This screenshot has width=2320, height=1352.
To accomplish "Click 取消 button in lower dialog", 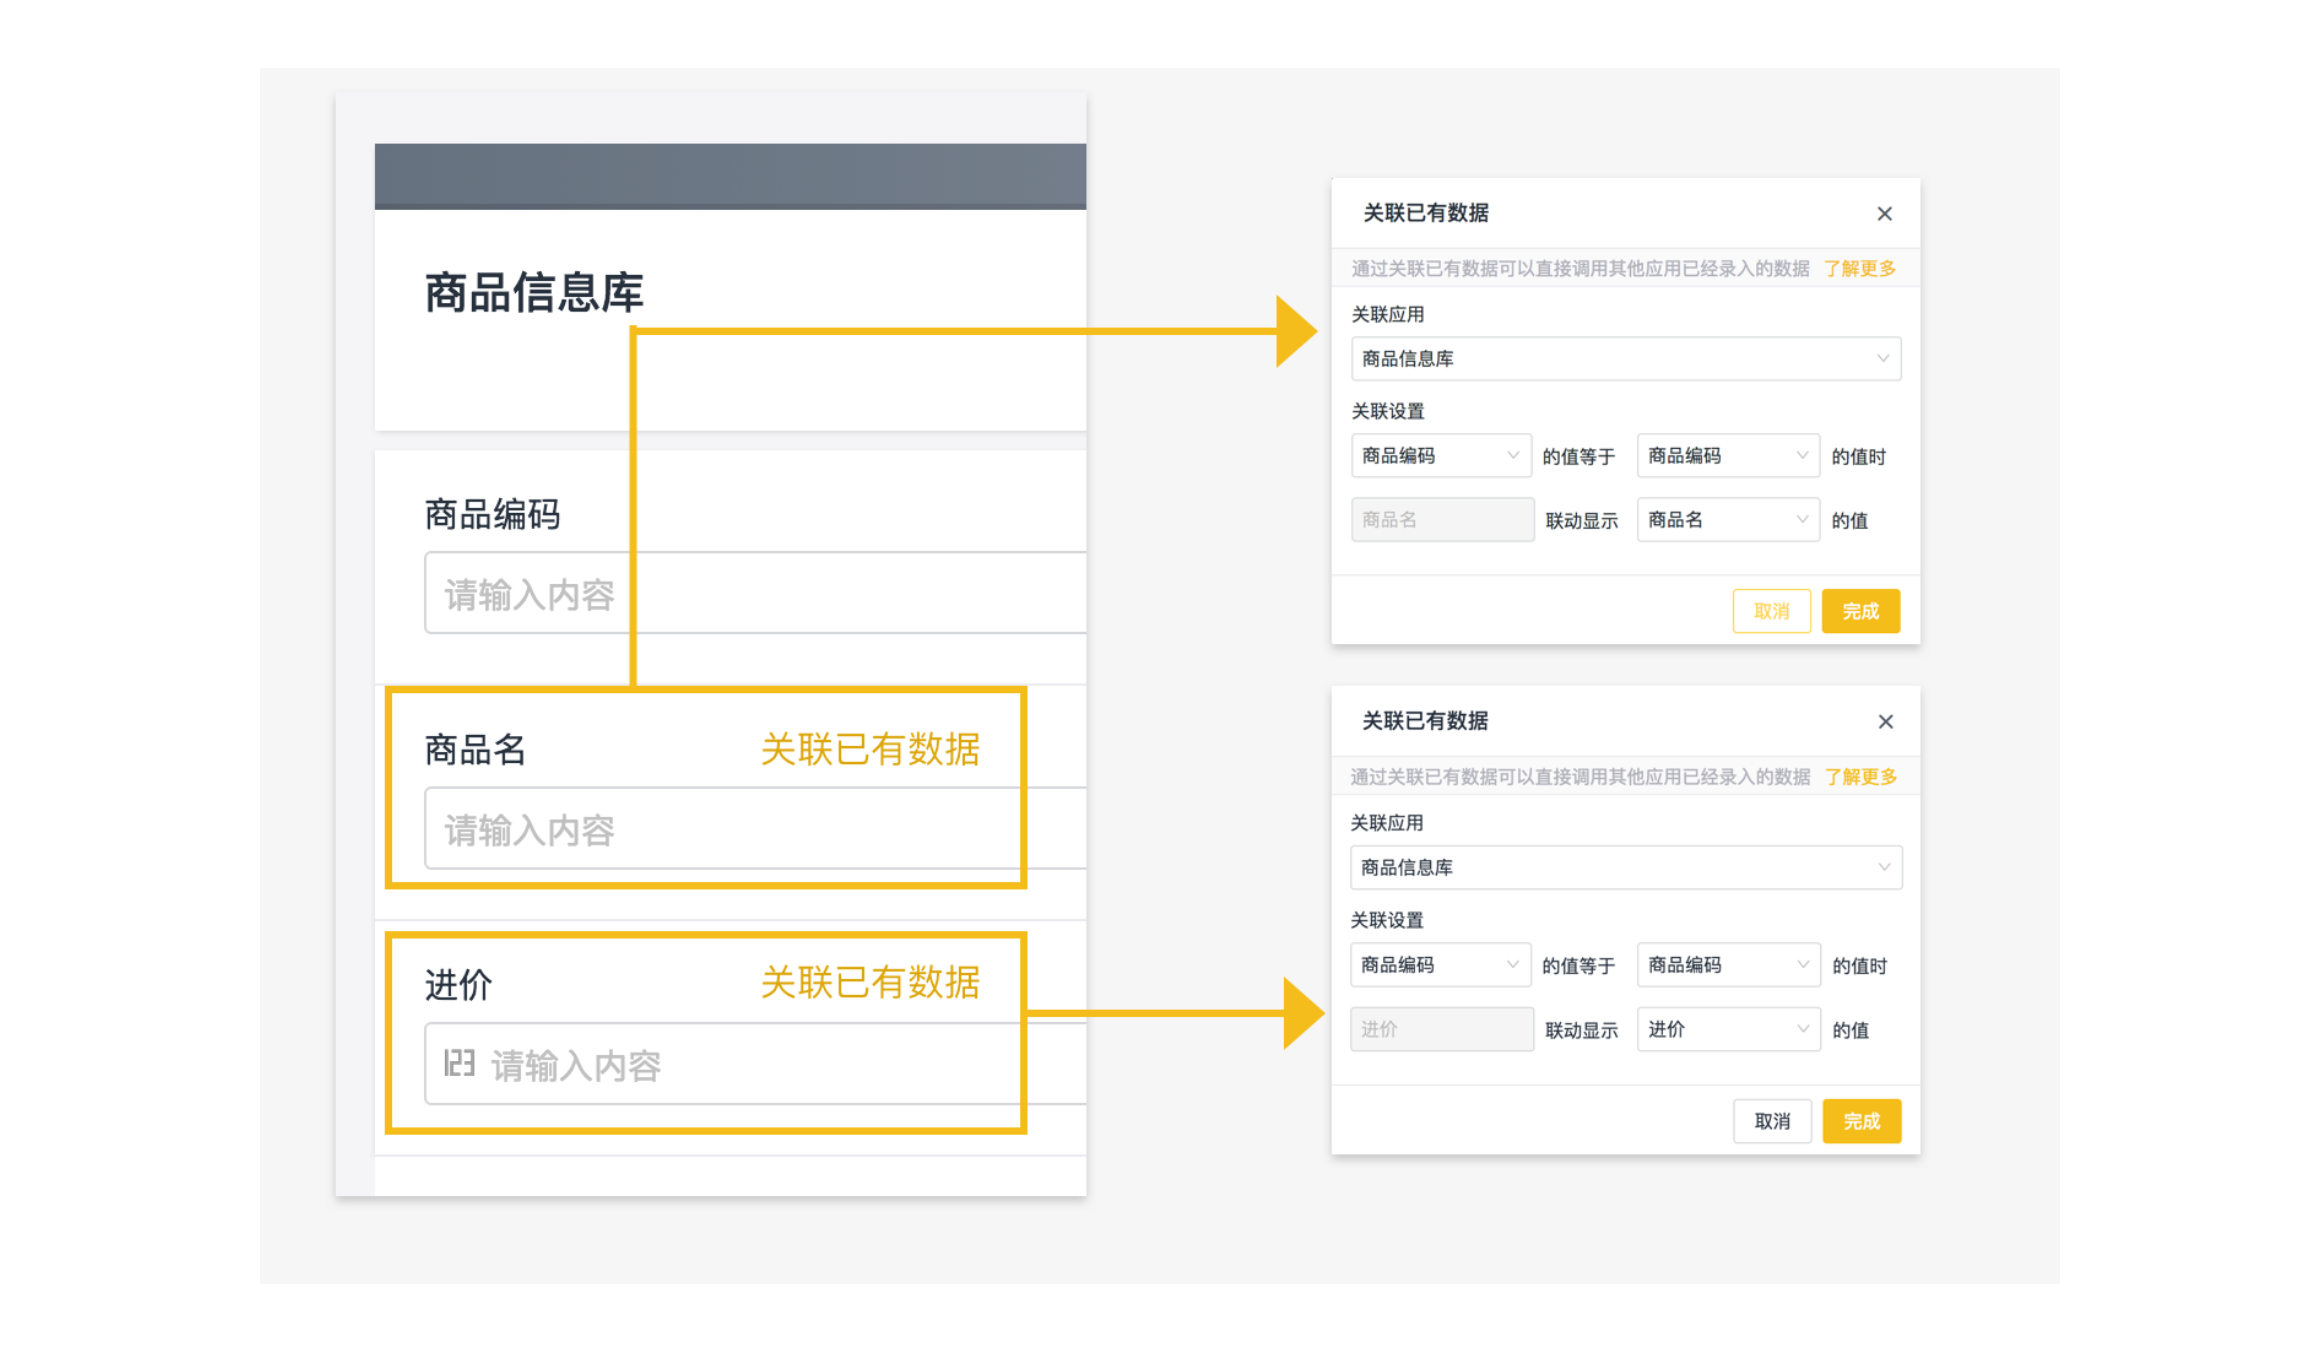I will point(1772,1121).
